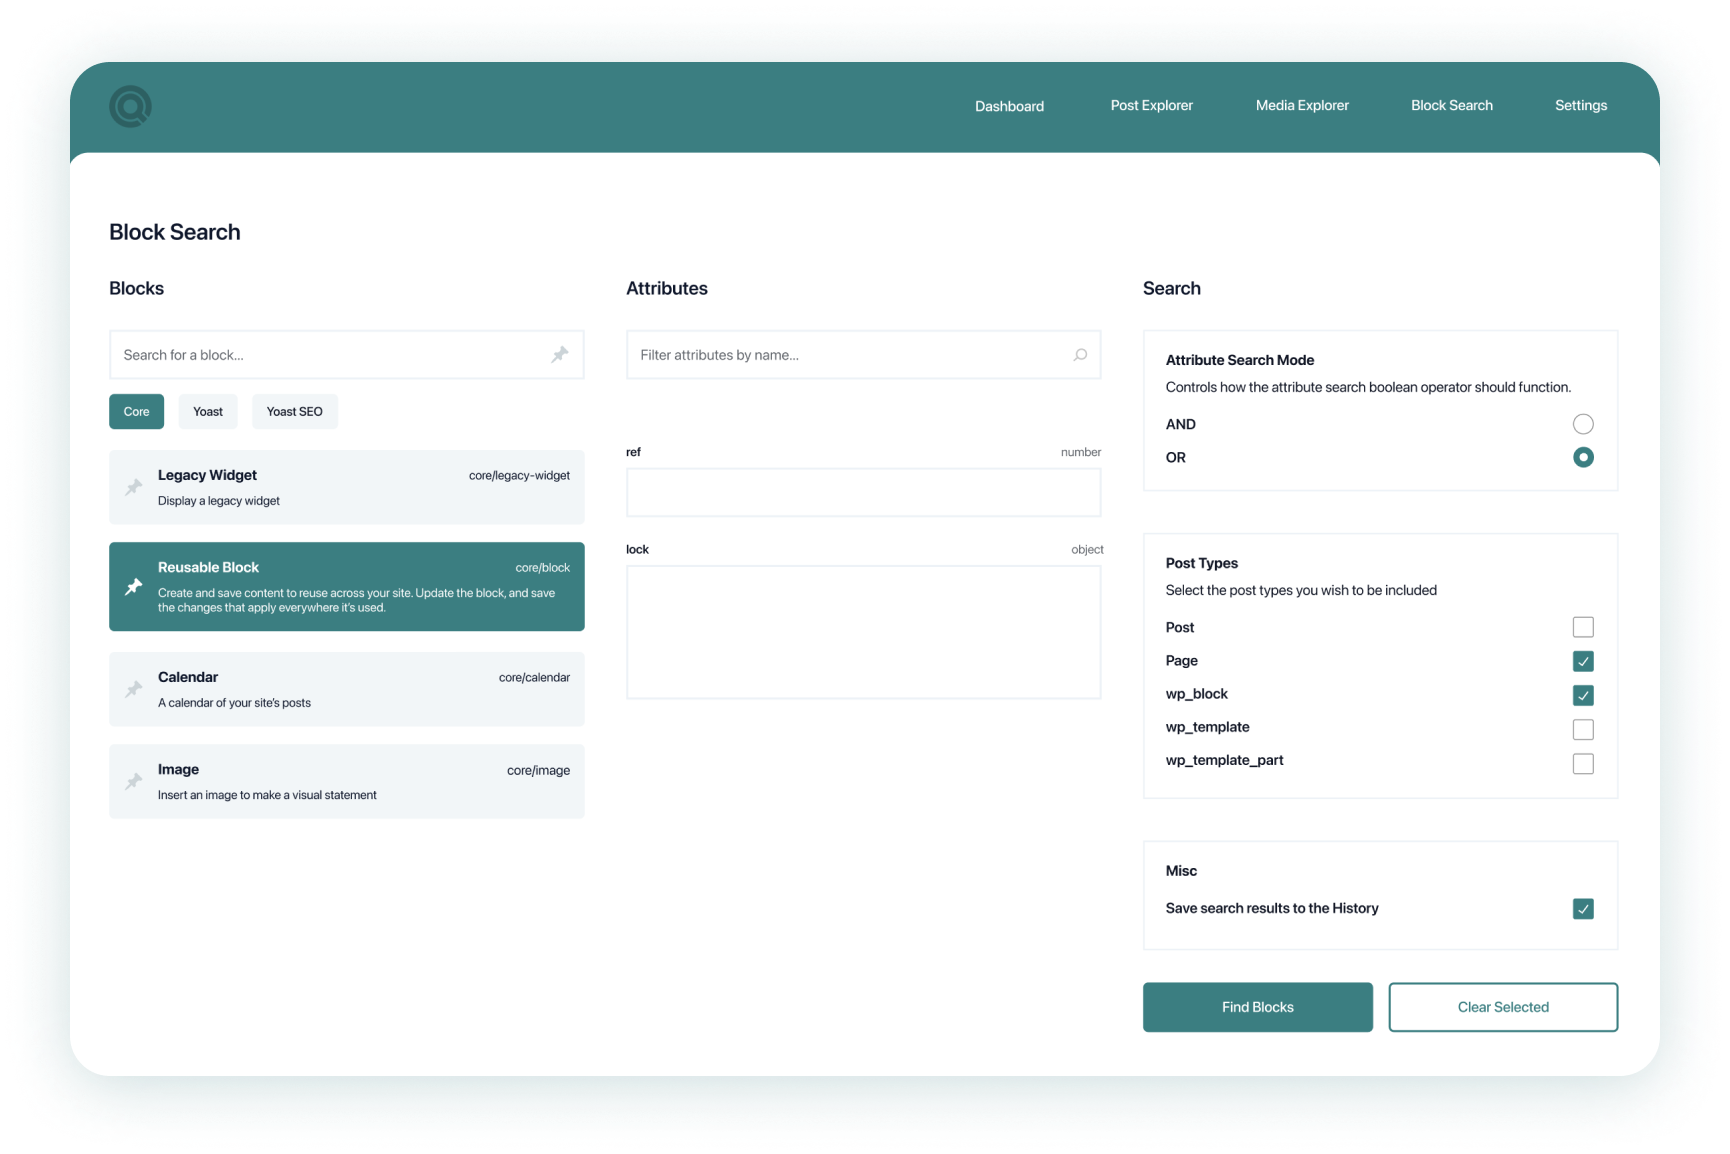Image resolution: width=1730 pixels, height=1154 pixels.
Task: Focus the ref number input field
Action: [x=863, y=493]
